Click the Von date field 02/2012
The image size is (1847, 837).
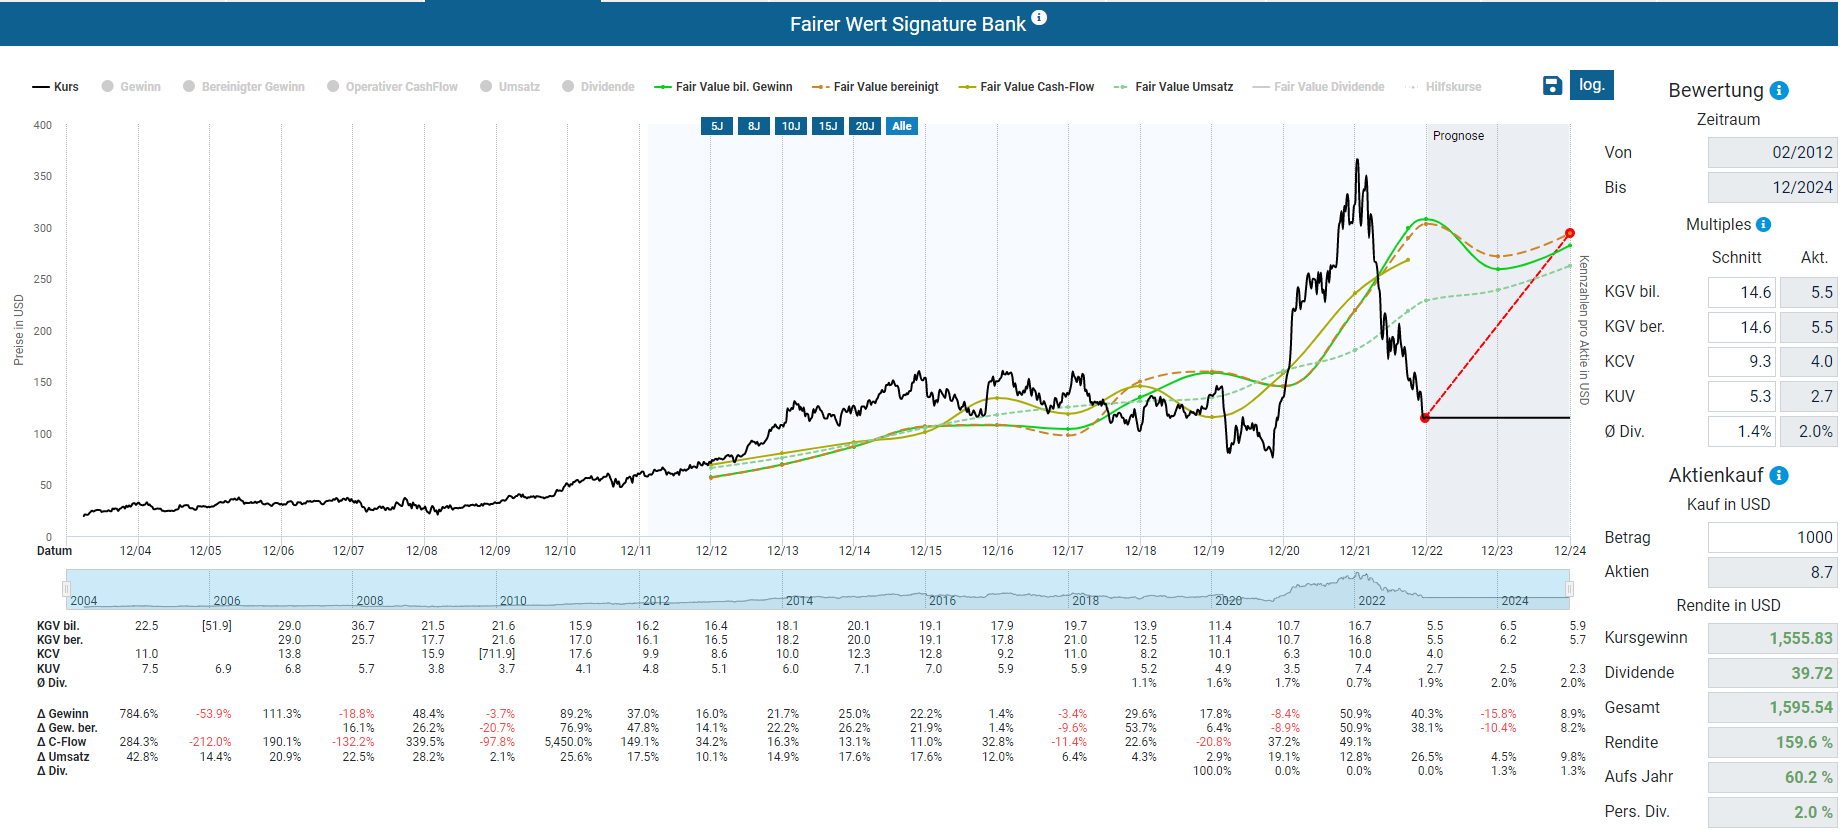tap(1772, 152)
